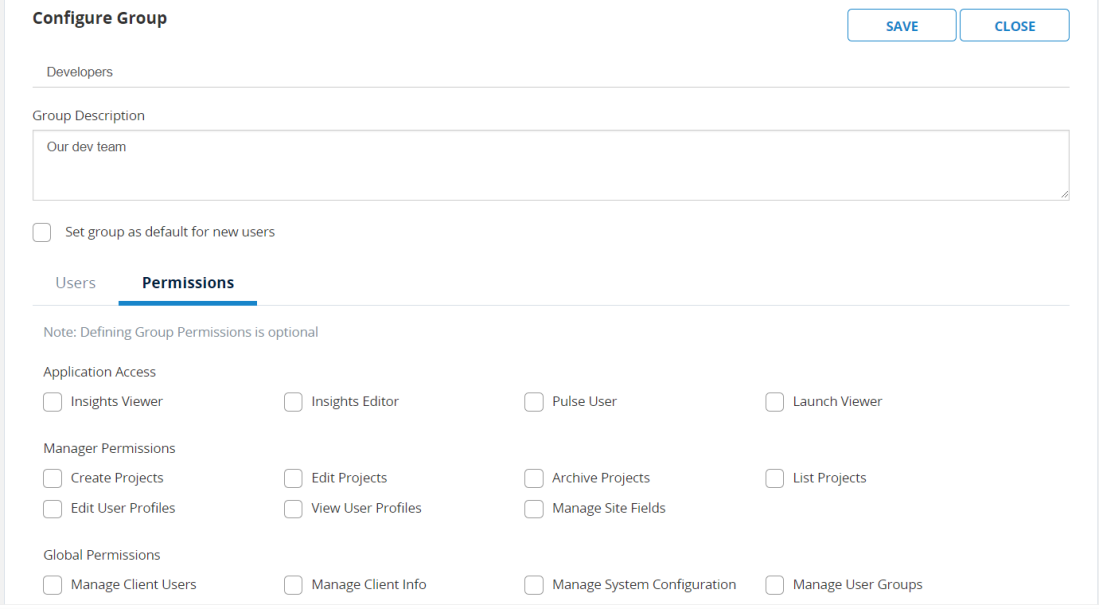Enable Edit User Profiles permission
Viewport: 1099px width, 609px height.
(x=52, y=509)
